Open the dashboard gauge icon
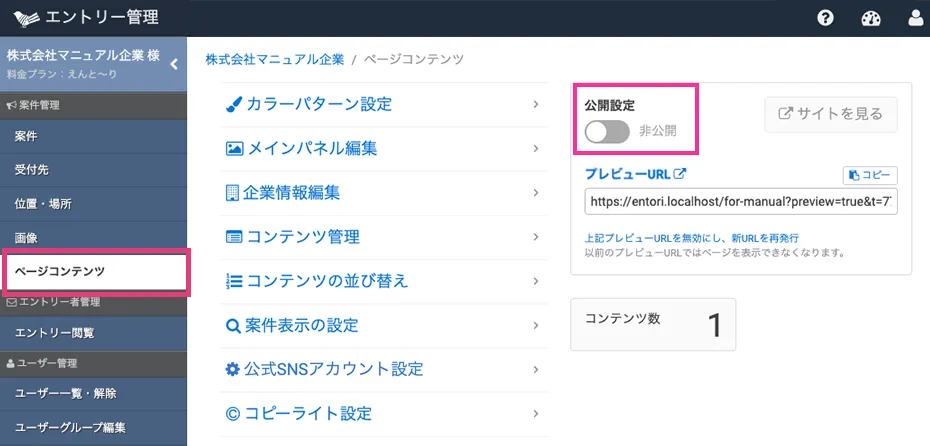930x446 pixels. [871, 18]
